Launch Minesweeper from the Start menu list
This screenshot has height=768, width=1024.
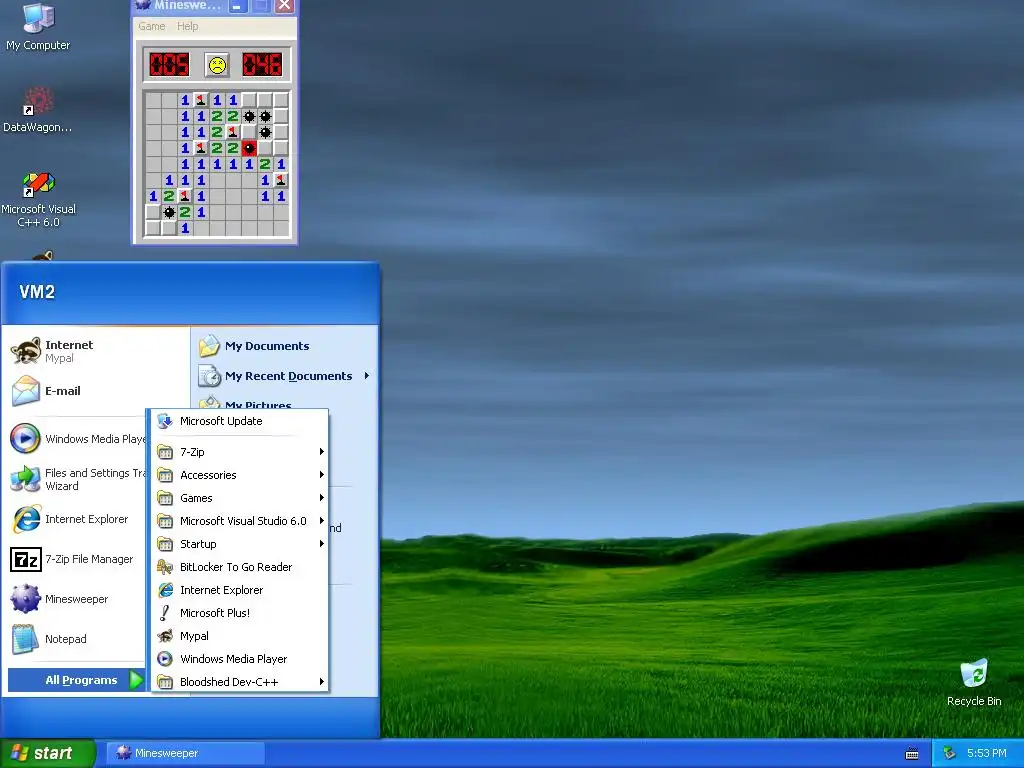coord(77,599)
